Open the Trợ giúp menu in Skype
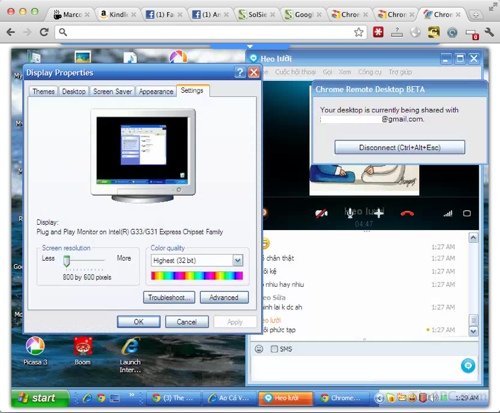This screenshot has width=500, height=413. (400, 72)
